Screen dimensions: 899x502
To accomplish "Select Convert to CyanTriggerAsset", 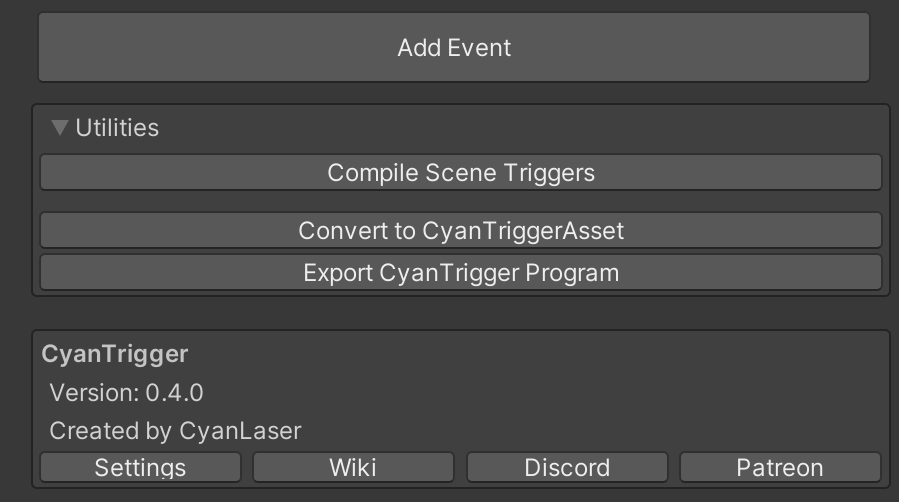I will point(461,230).
